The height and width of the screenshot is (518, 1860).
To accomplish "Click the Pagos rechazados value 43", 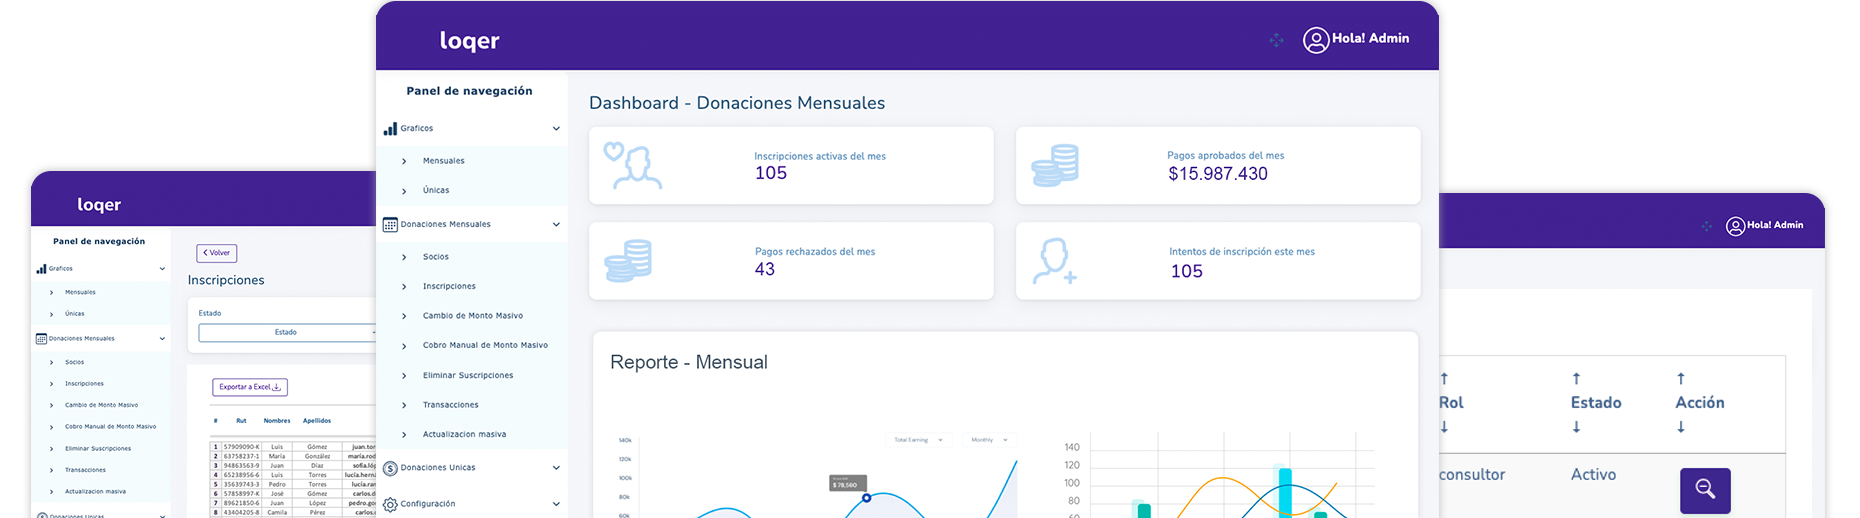I will point(765,270).
